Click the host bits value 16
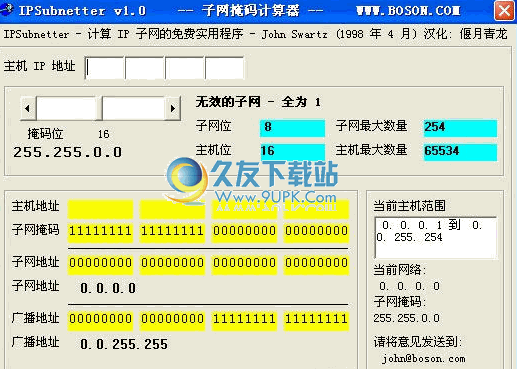Screen dimensions: 517x369 coord(292,152)
